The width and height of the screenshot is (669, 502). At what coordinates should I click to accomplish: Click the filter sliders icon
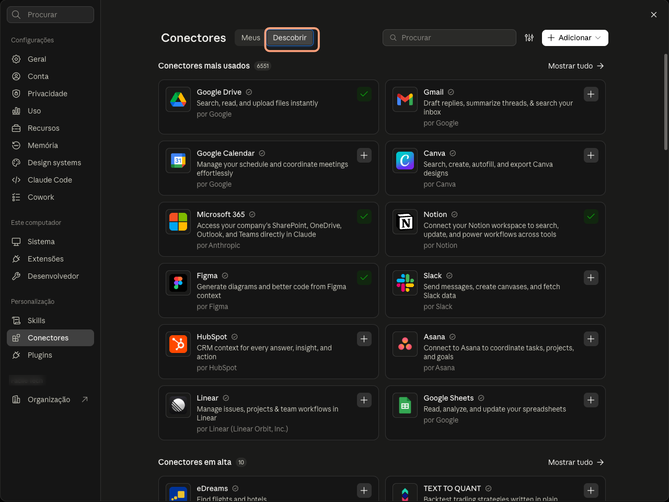click(529, 38)
